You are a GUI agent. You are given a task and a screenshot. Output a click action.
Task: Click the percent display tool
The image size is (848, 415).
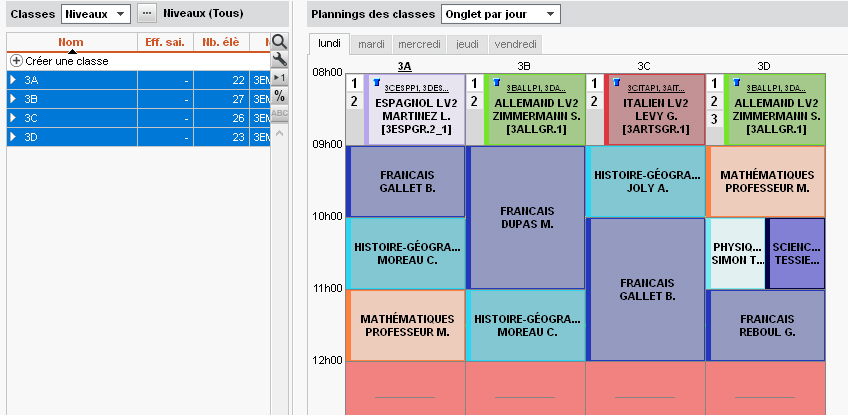(279, 96)
